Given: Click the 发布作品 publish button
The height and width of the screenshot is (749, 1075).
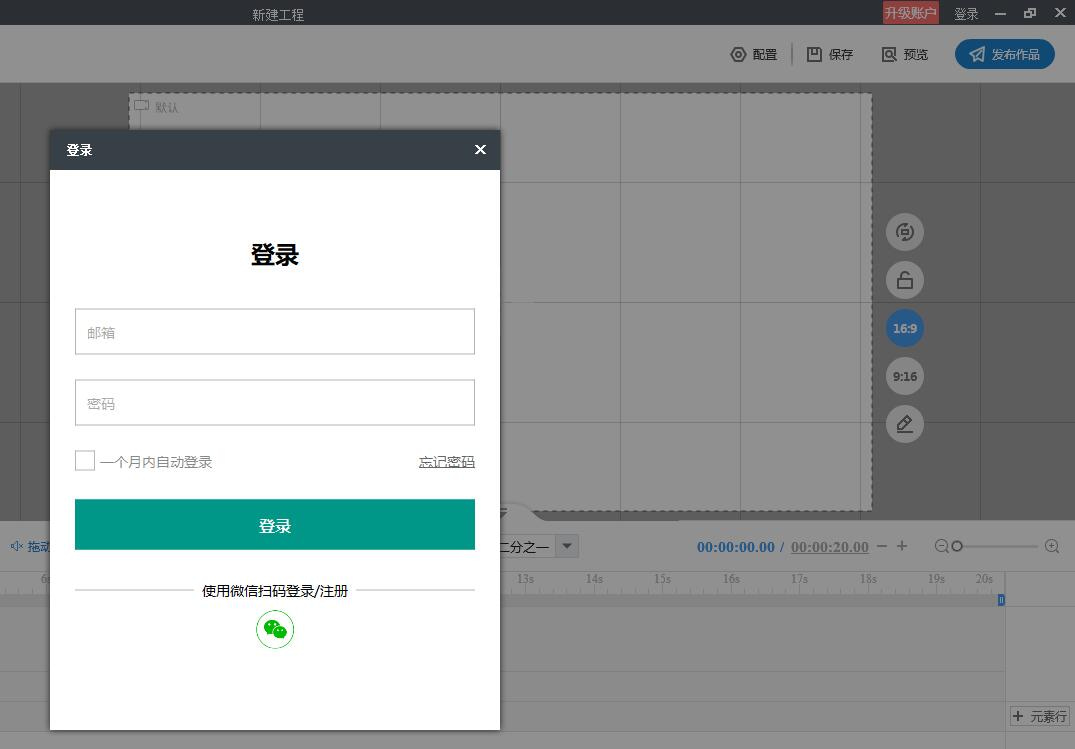Looking at the screenshot, I should click(x=1004, y=54).
